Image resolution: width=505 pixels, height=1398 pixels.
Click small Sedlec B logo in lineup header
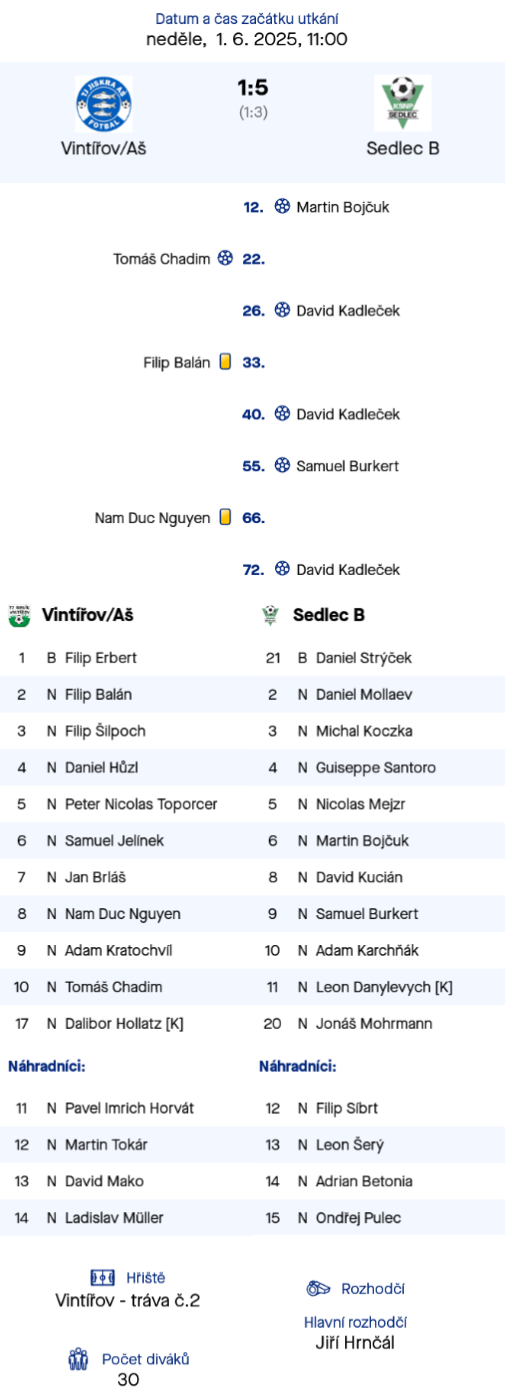(269, 615)
